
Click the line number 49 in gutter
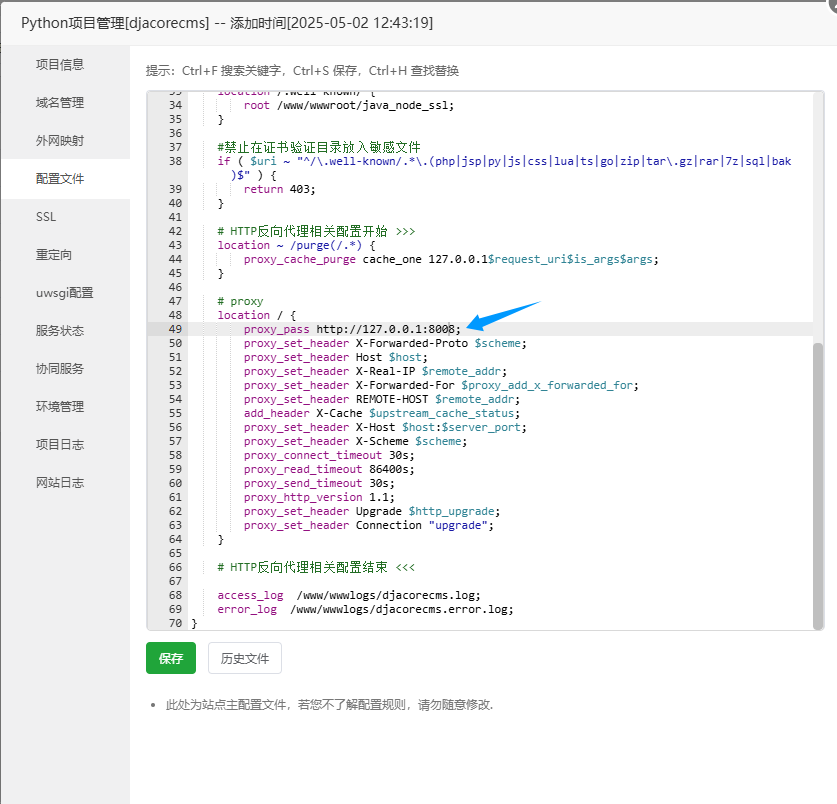coord(175,329)
